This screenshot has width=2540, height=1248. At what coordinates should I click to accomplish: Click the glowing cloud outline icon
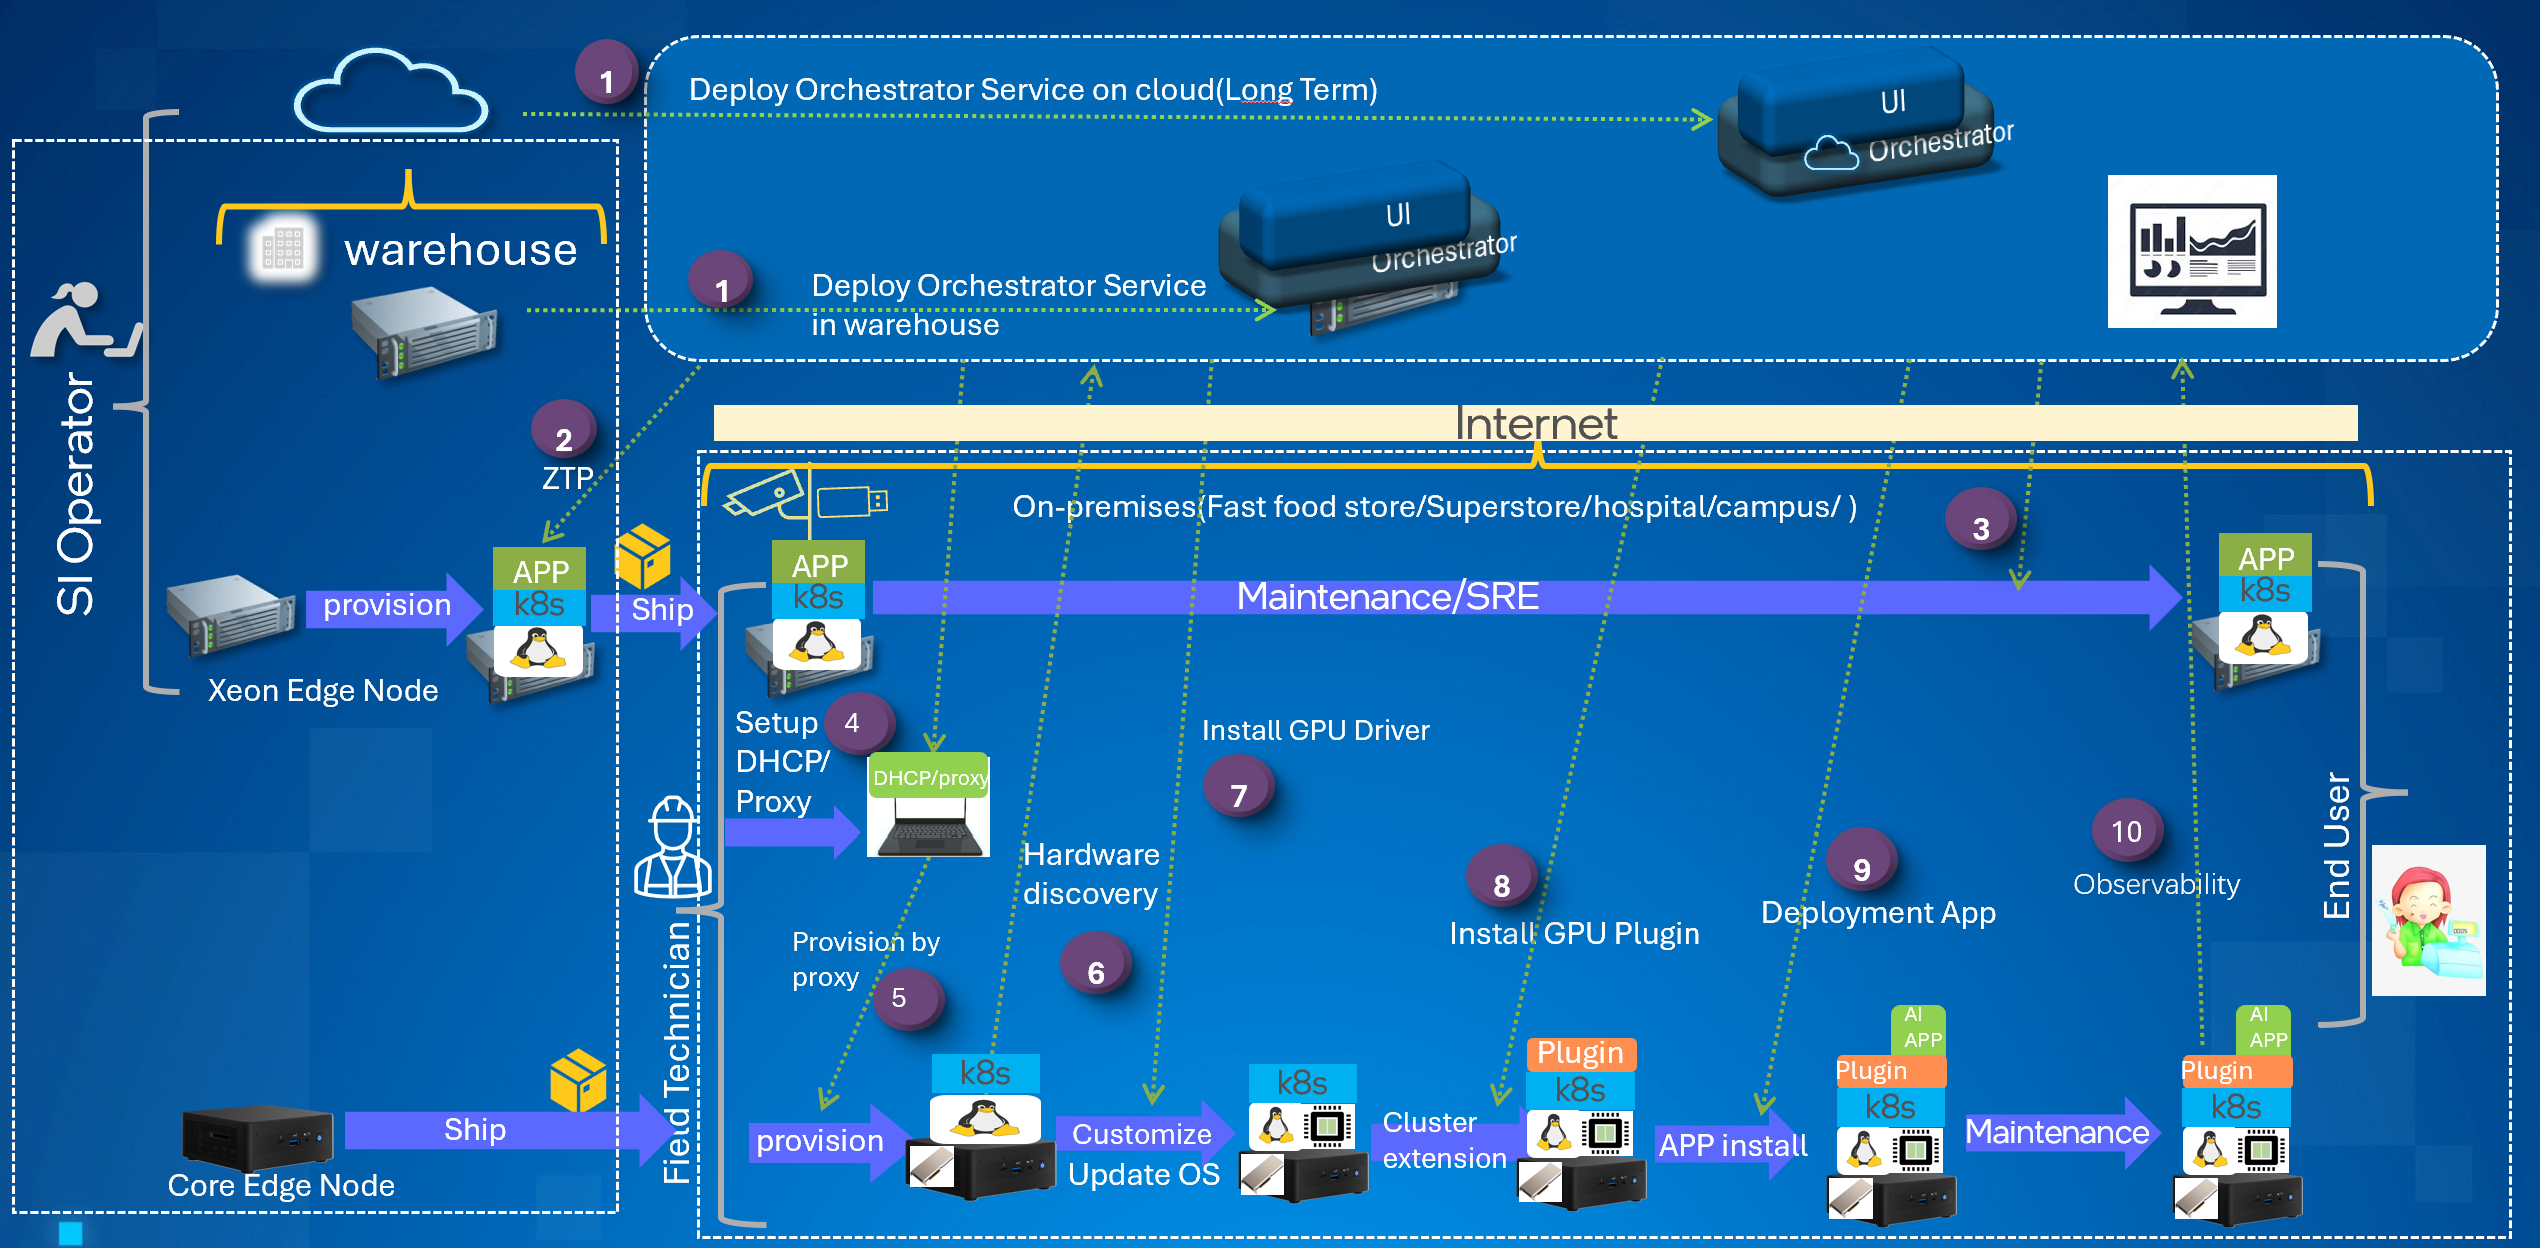391,92
